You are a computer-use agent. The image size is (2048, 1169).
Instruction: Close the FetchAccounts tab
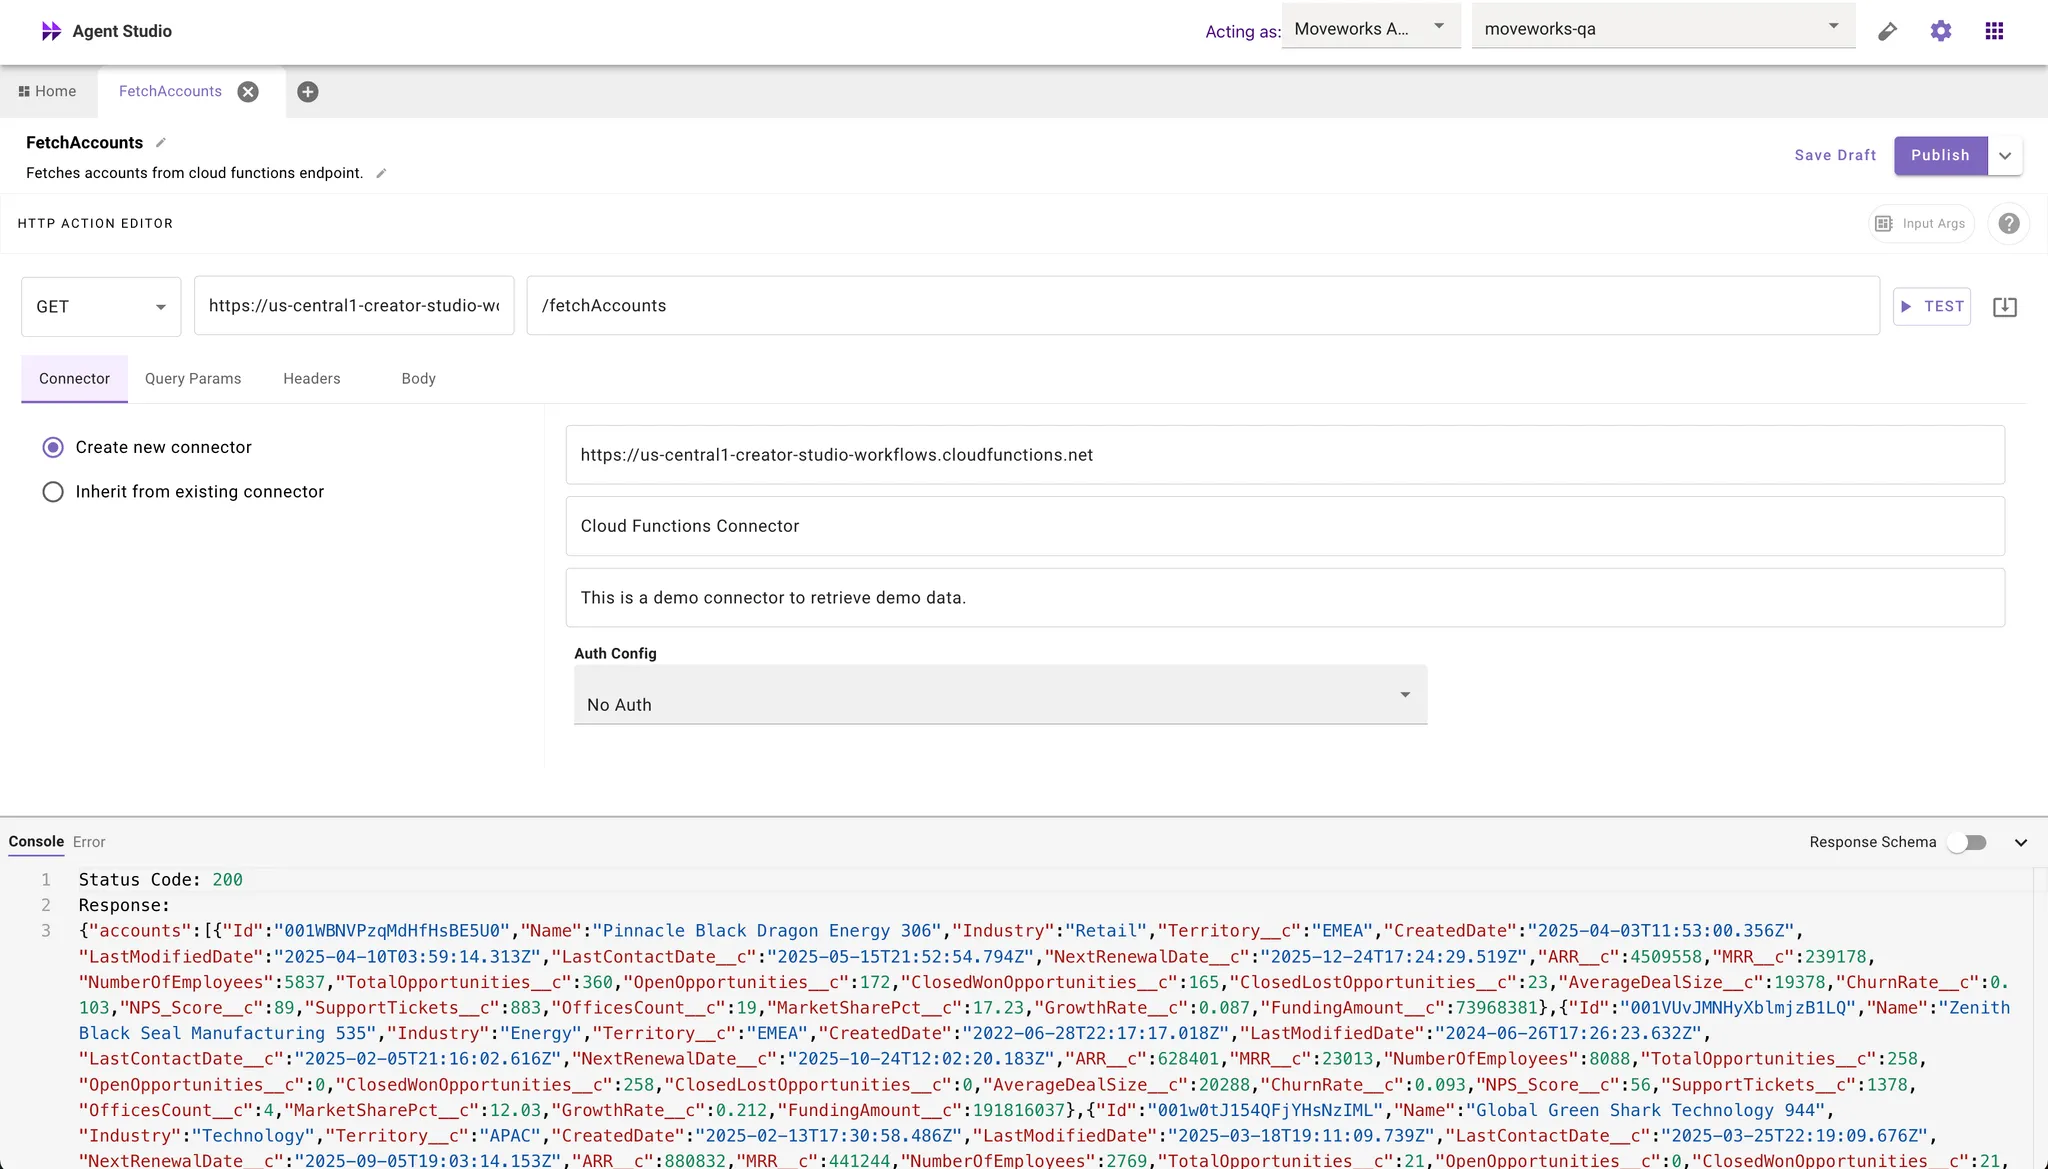248,92
